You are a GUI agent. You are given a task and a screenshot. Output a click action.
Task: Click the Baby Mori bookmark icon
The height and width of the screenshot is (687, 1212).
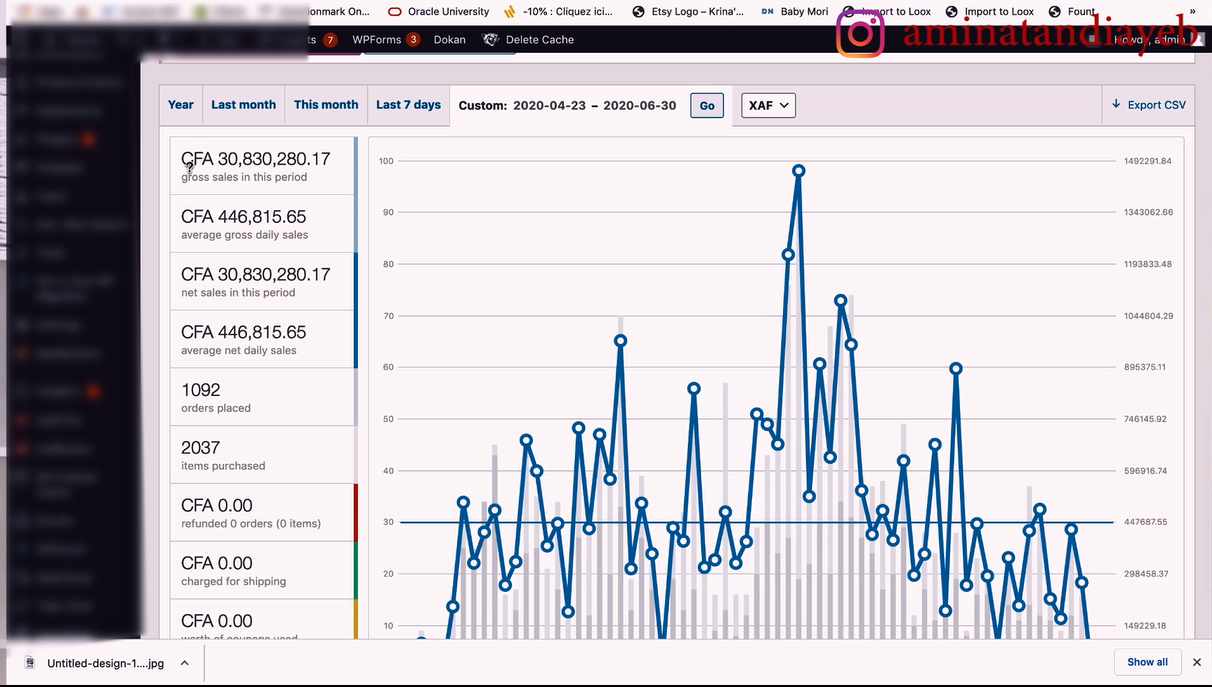767,12
